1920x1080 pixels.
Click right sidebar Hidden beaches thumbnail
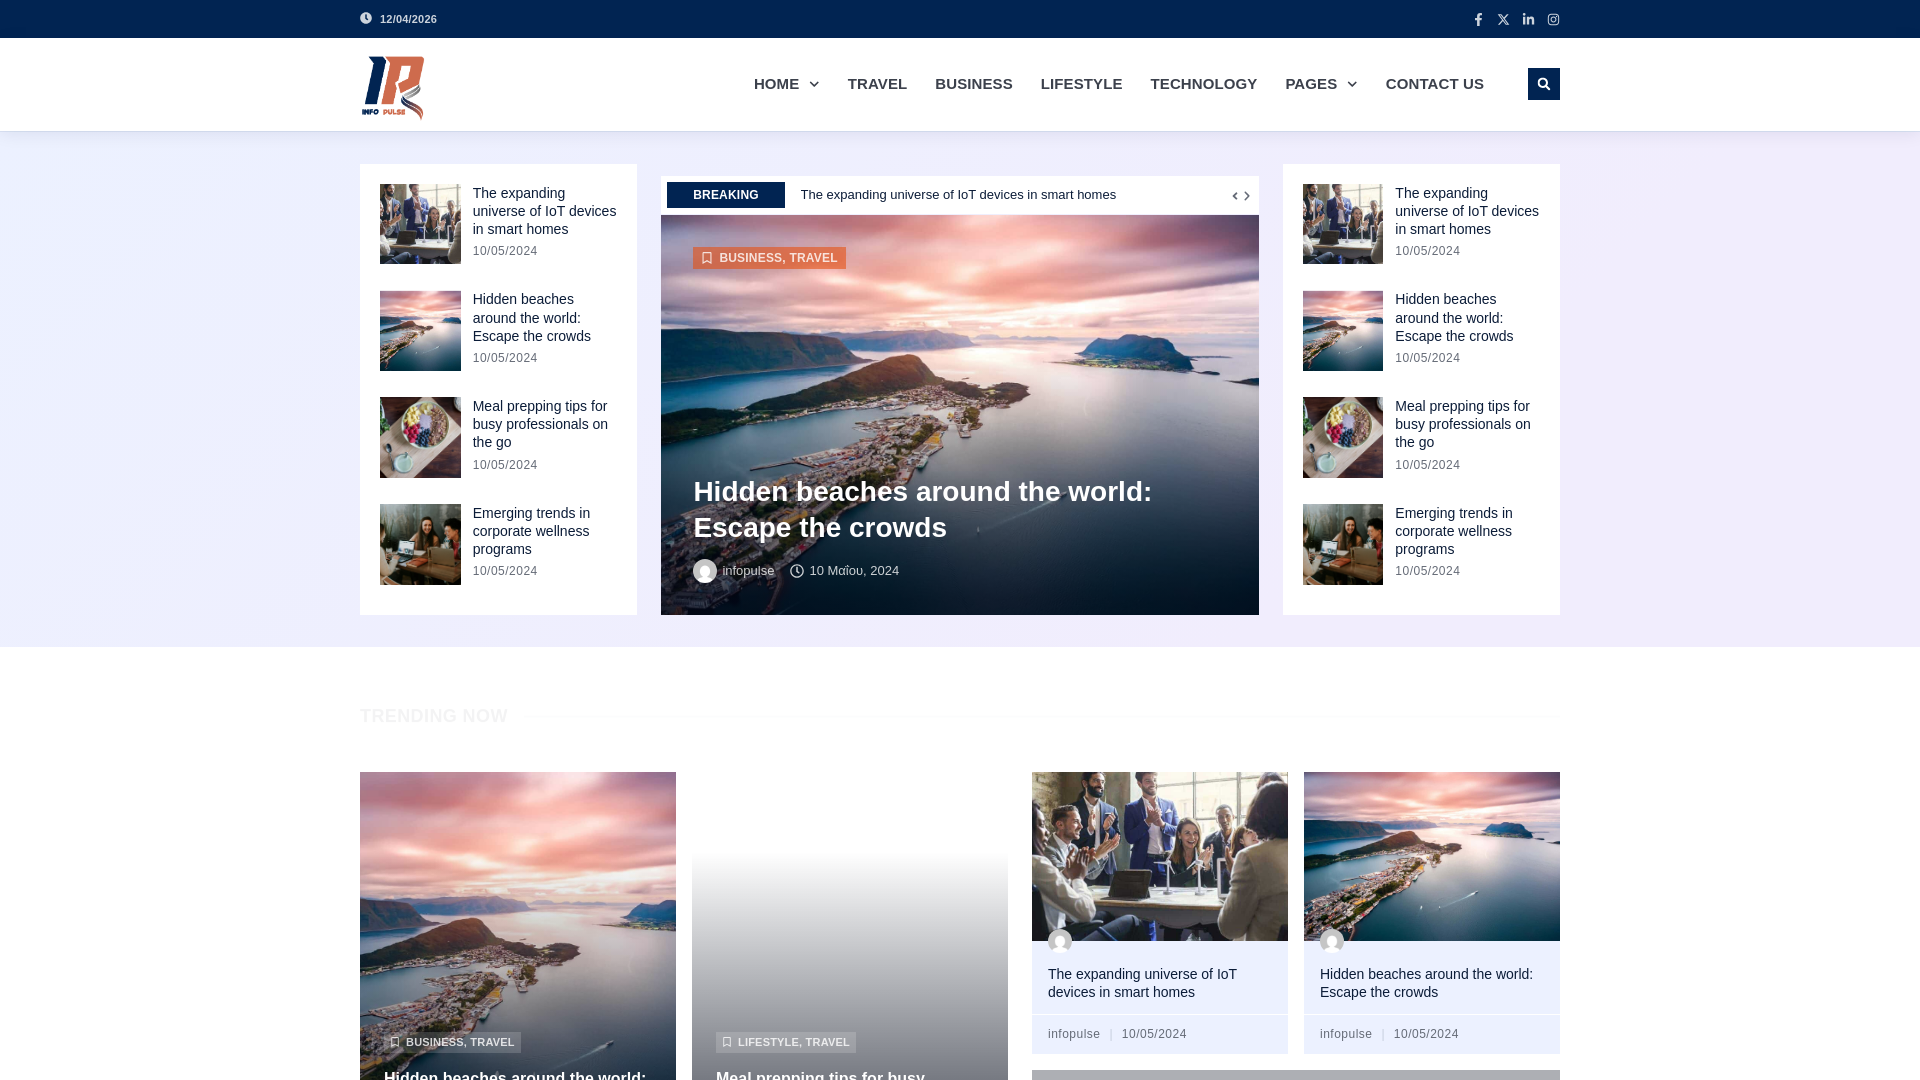pyautogui.click(x=1343, y=331)
